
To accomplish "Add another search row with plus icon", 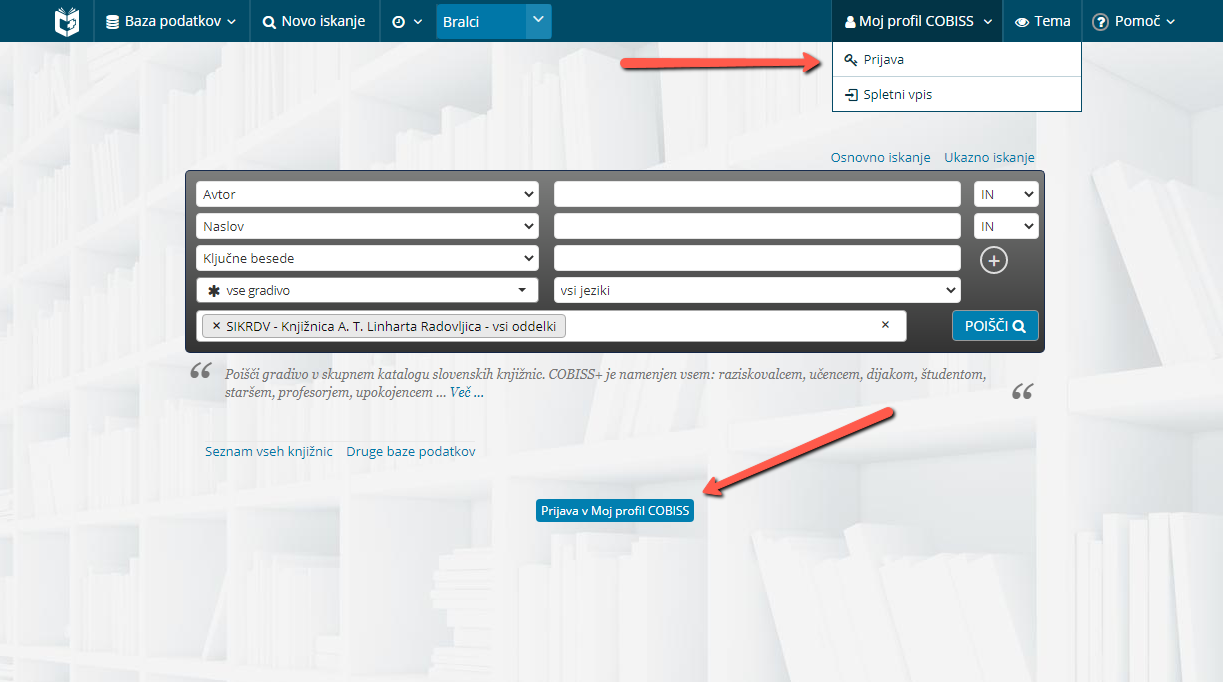I will tap(993, 260).
